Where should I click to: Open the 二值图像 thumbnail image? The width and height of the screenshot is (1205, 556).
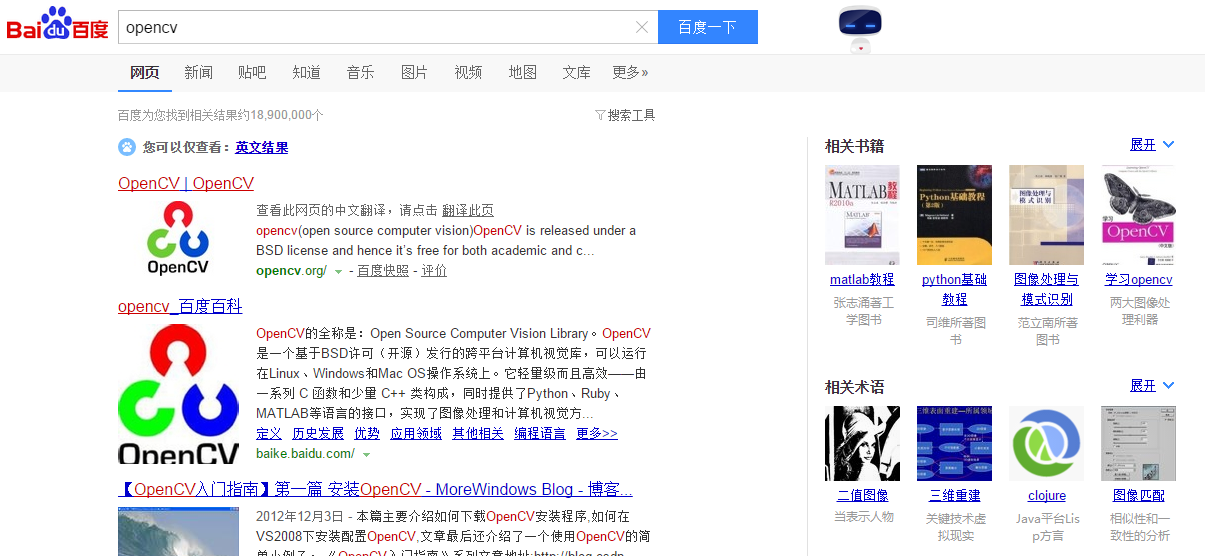pyautogui.click(x=862, y=443)
